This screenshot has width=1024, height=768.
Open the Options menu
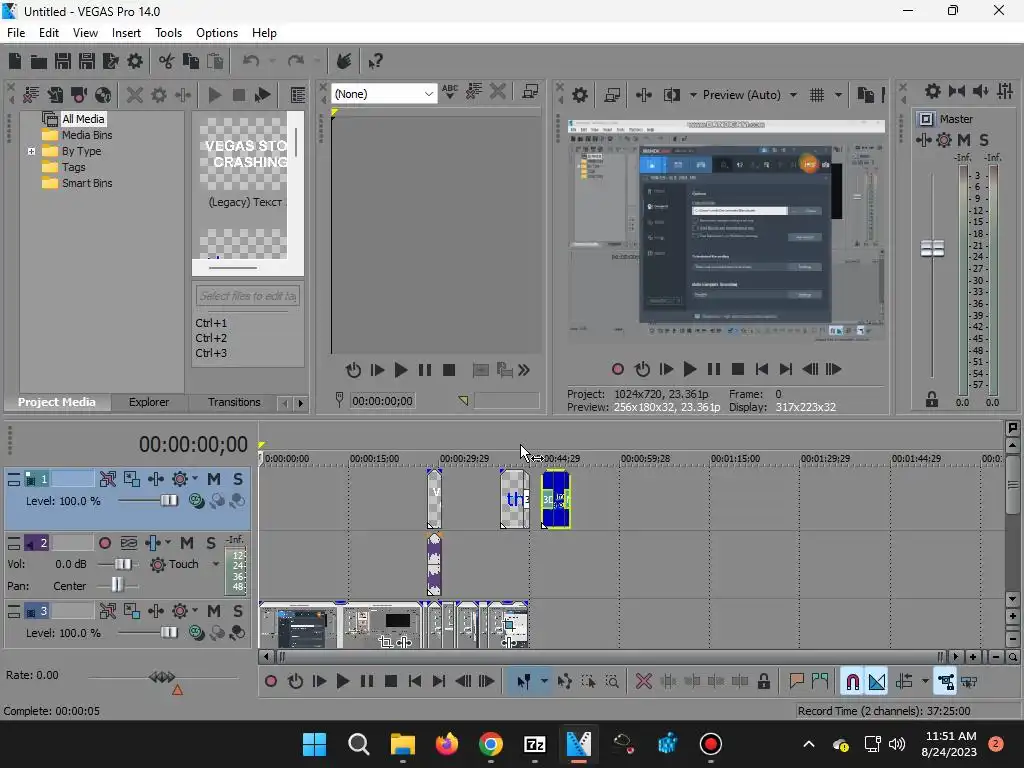[x=217, y=33]
